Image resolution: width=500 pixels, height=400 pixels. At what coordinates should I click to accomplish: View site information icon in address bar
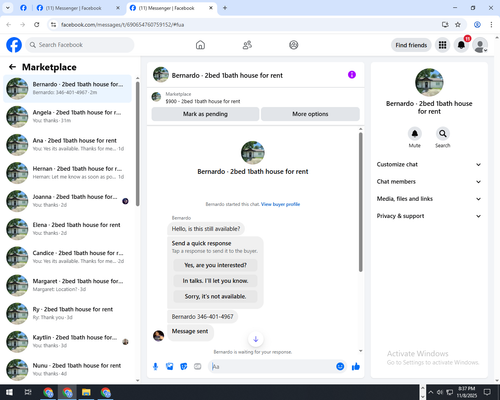53,25
